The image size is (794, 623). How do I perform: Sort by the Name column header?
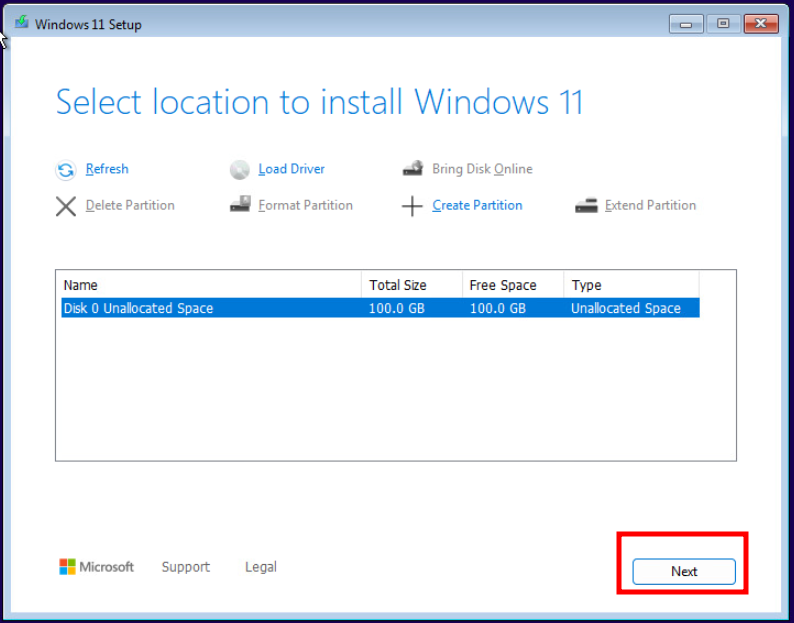coord(211,285)
